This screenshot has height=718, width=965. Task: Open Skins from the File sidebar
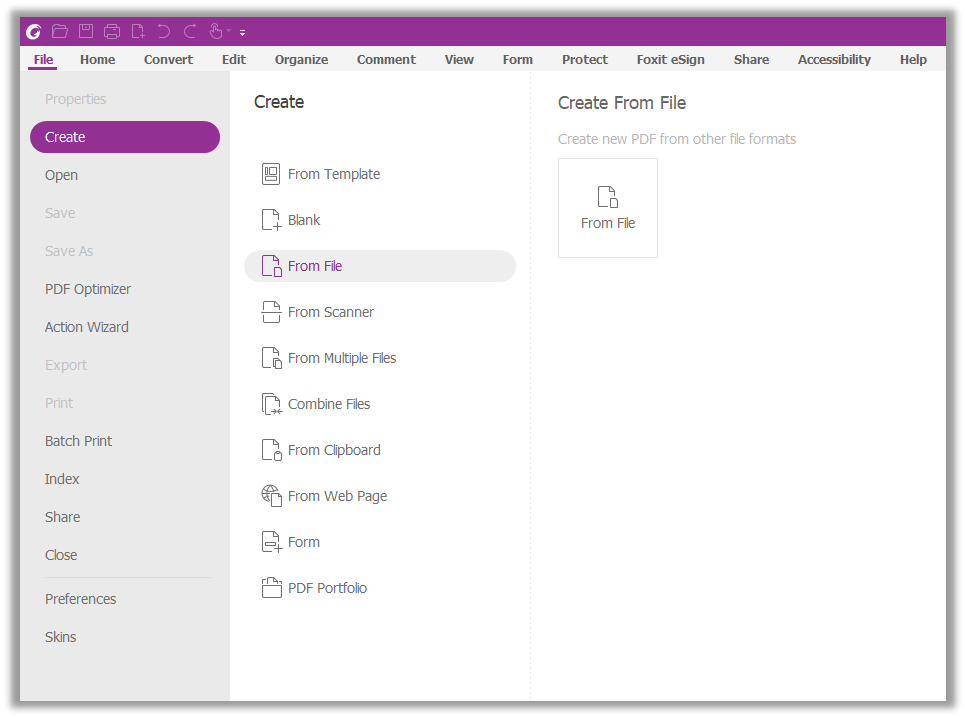click(x=60, y=637)
